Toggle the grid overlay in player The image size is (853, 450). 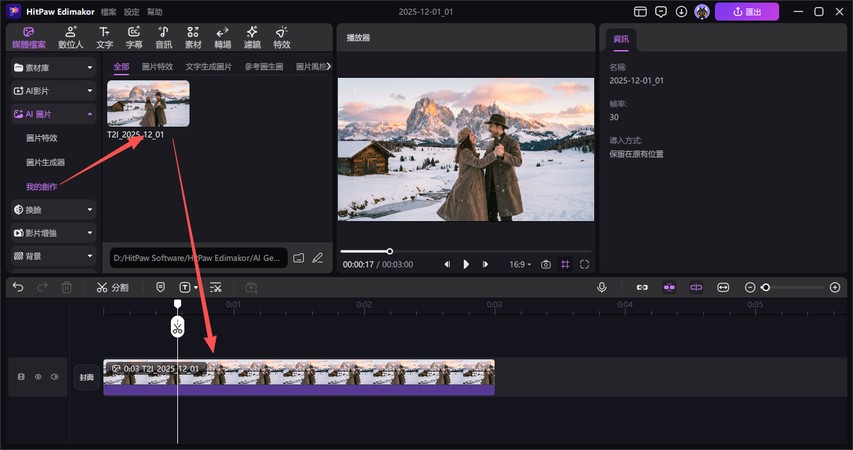[565, 264]
